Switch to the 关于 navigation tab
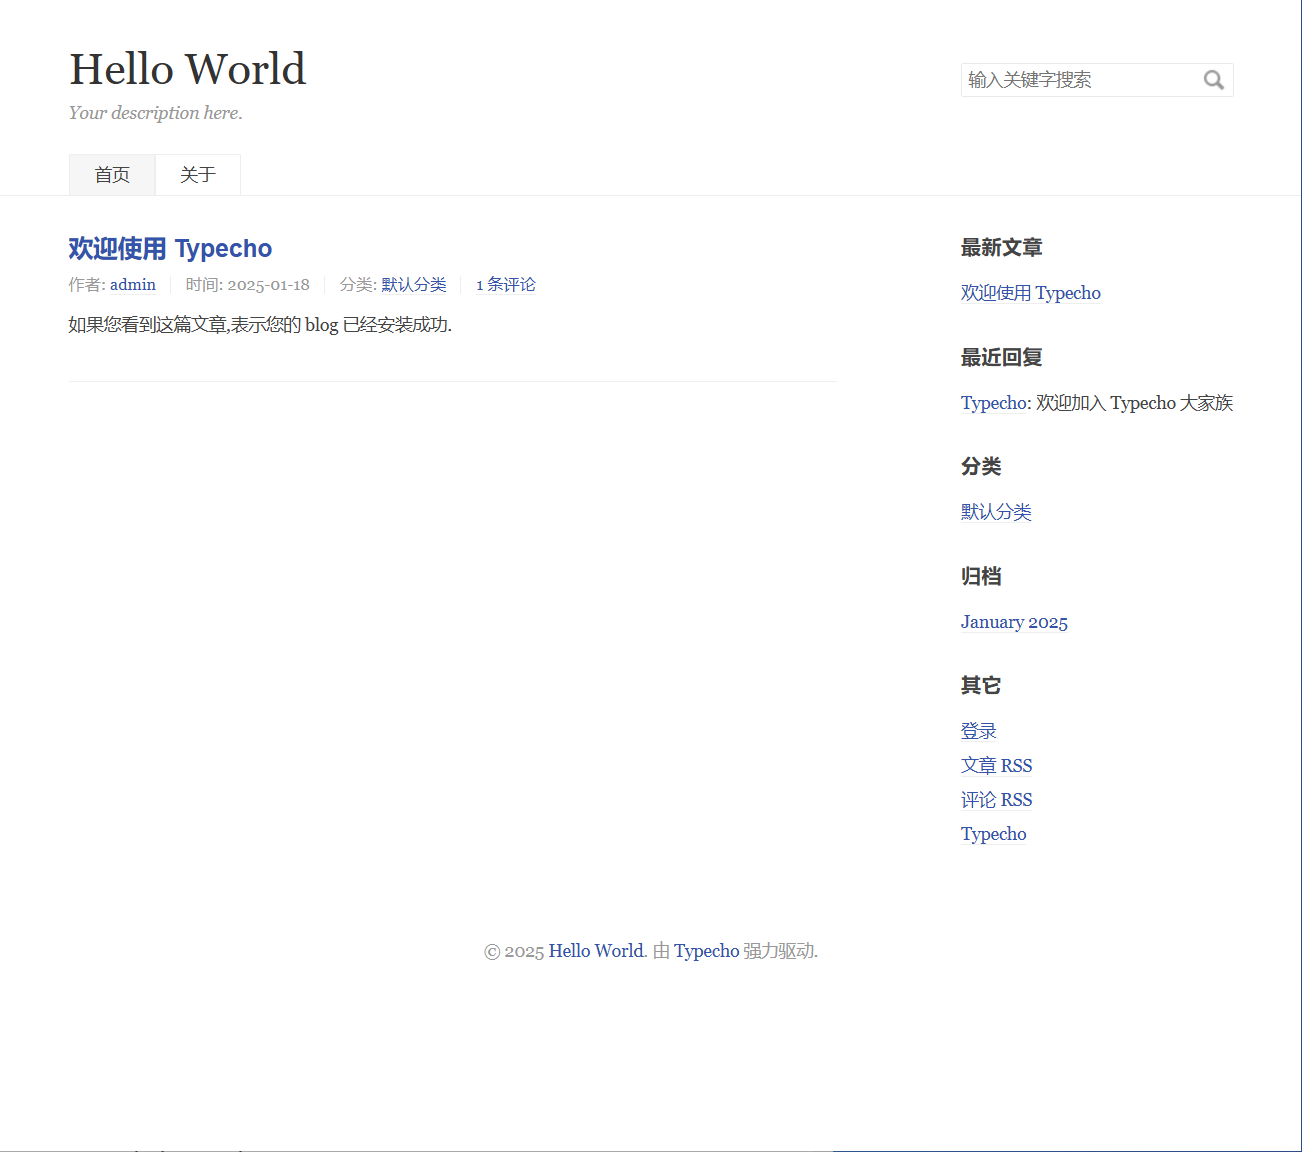Viewport: 1302px width, 1152px height. [198, 175]
